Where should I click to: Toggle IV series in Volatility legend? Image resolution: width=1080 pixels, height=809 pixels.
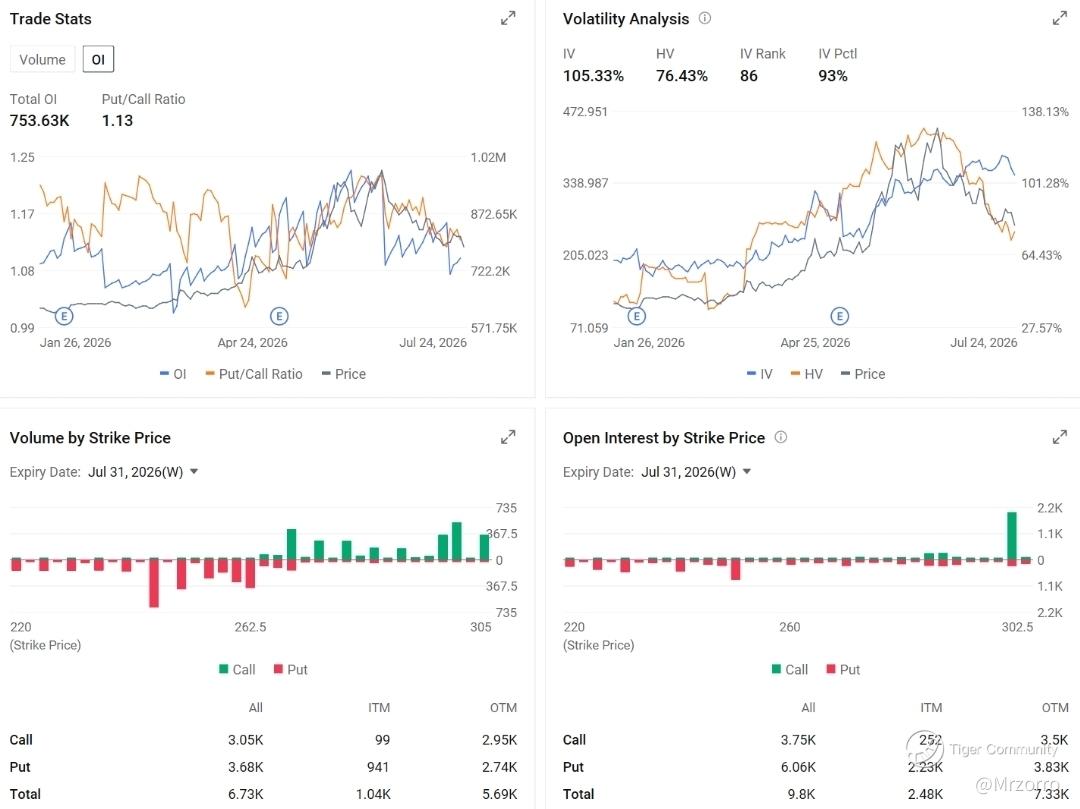(760, 374)
